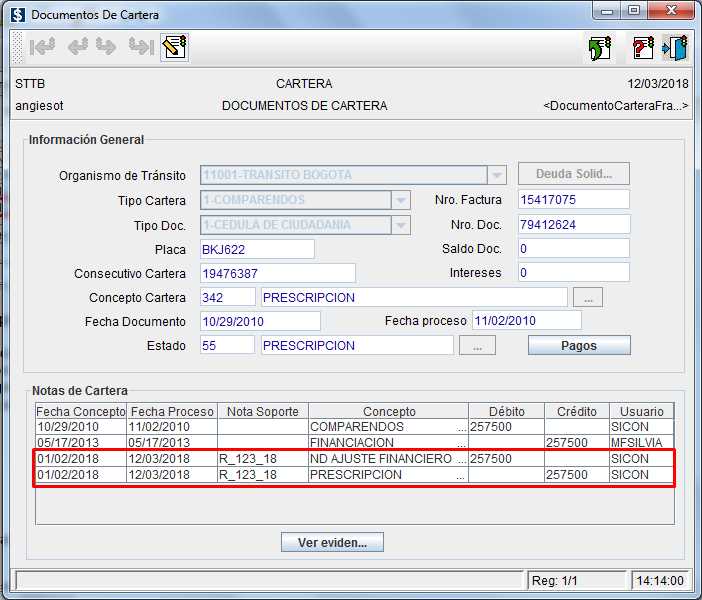Viewport: 702px width, 600px height.
Task: Click the next record arrow
Action: (107, 47)
